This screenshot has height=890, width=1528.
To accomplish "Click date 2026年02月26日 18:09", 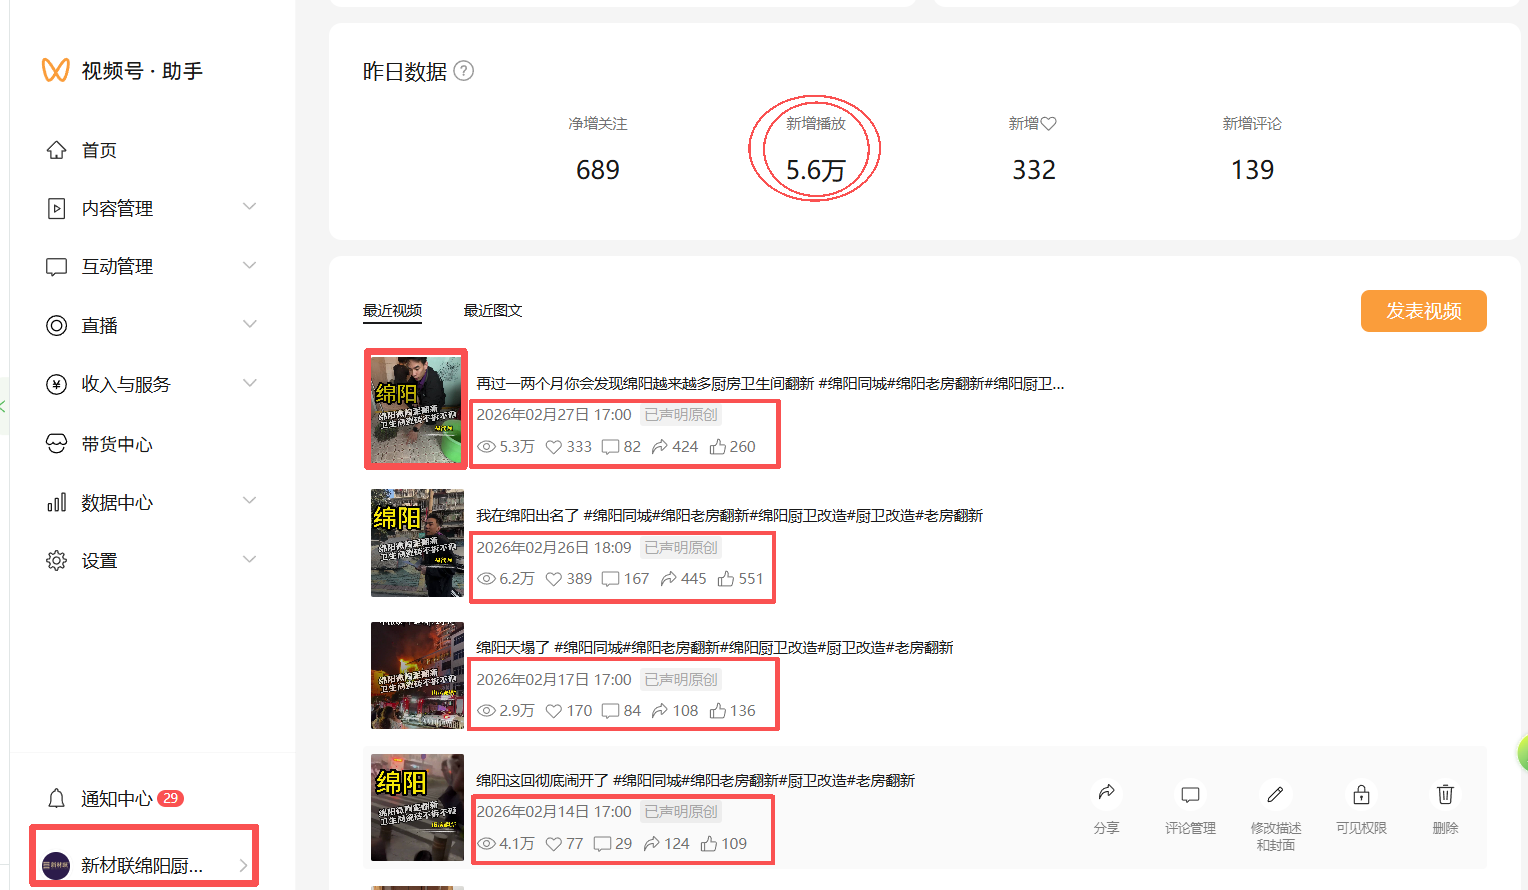I will 554,548.
